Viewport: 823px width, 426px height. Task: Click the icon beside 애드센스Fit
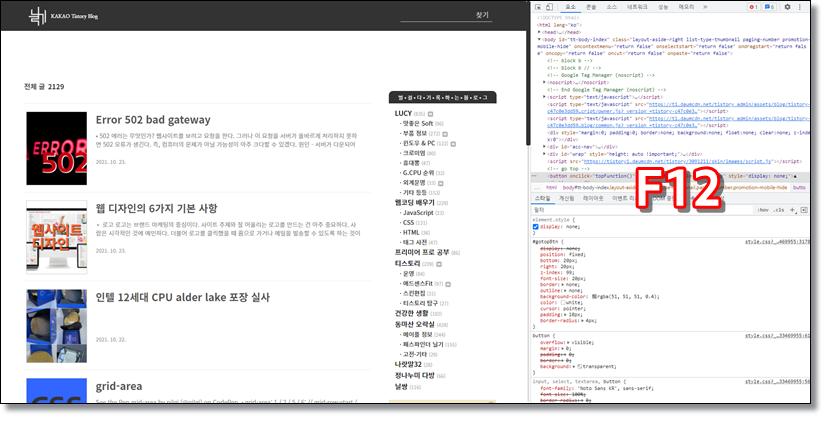click(x=448, y=284)
